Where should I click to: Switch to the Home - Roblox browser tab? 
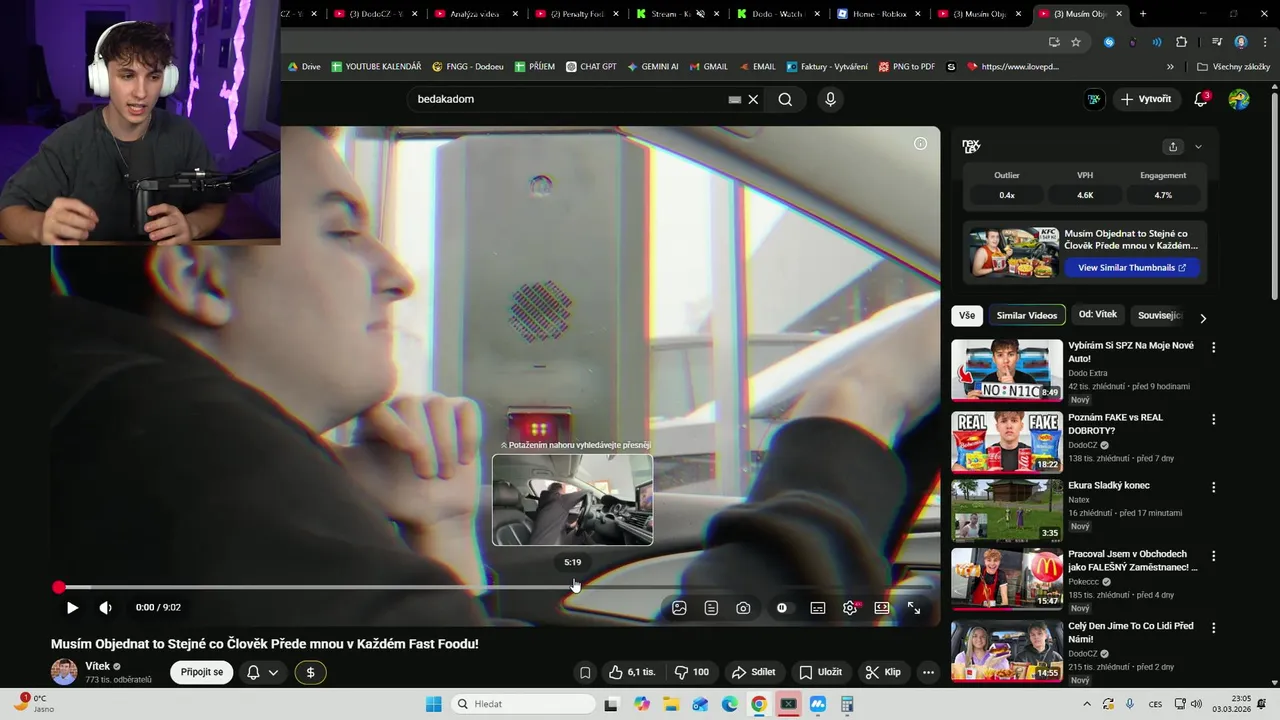pyautogui.click(x=880, y=14)
